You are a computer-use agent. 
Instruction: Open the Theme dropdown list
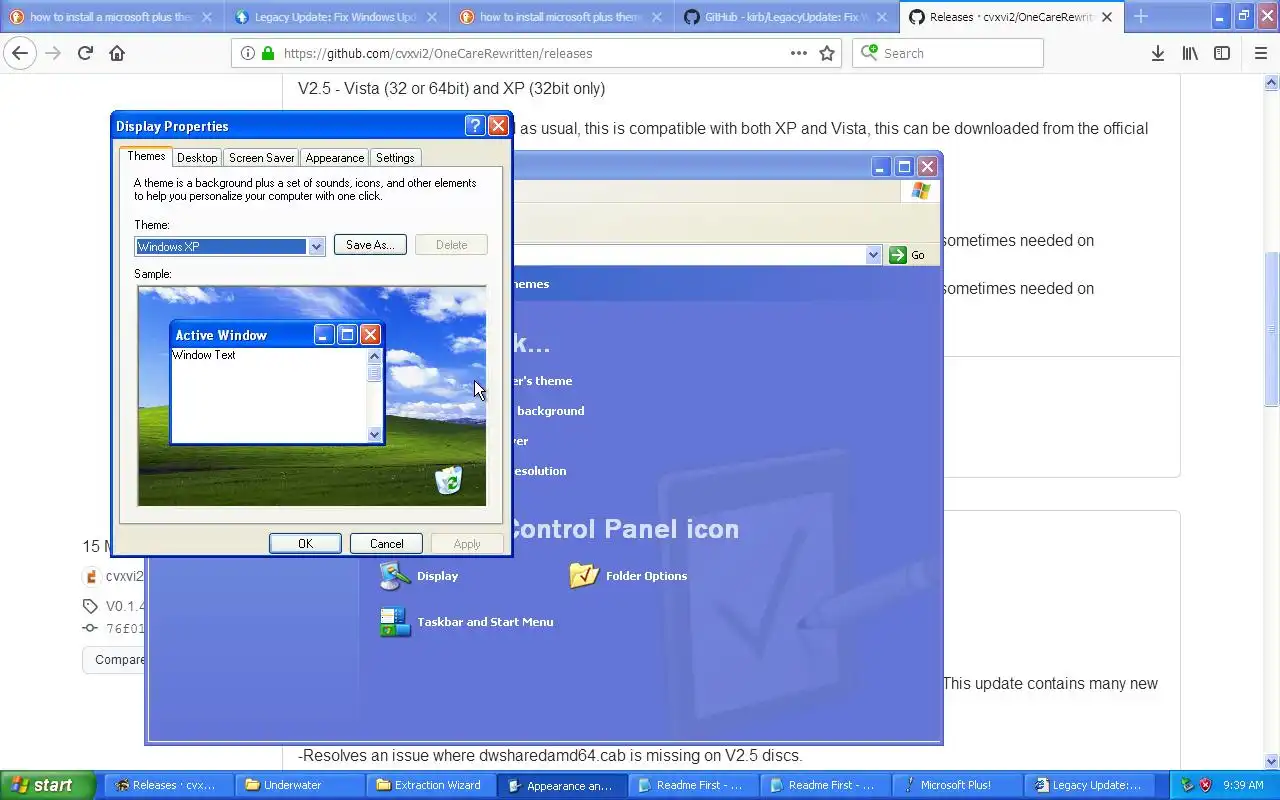(x=316, y=246)
